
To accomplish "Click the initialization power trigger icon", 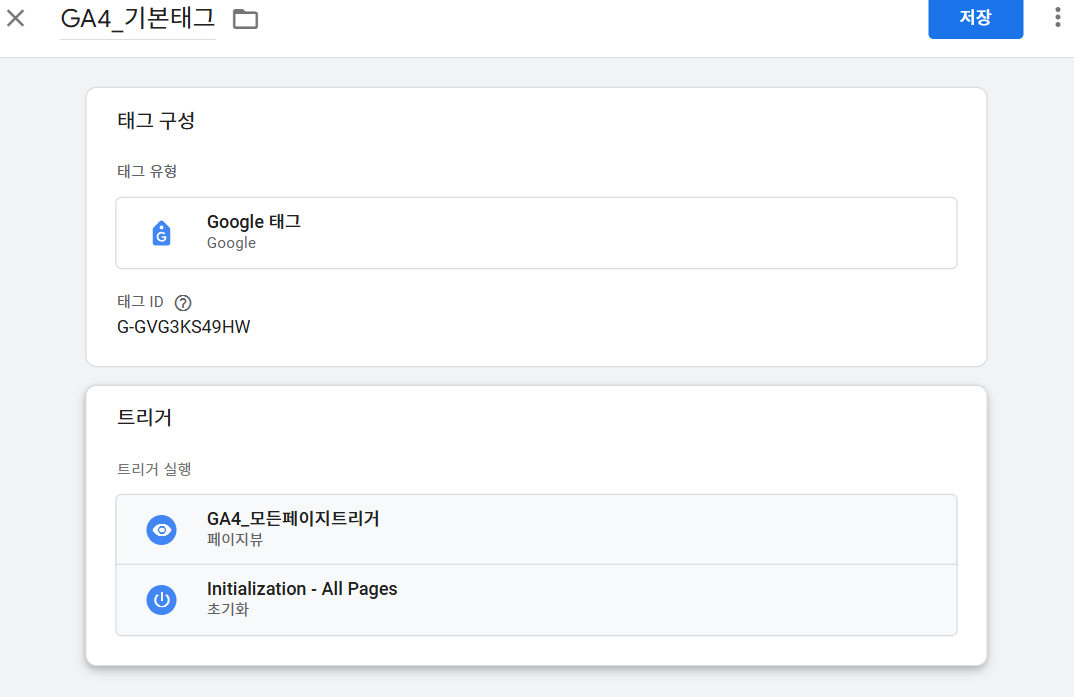I will coord(162,600).
